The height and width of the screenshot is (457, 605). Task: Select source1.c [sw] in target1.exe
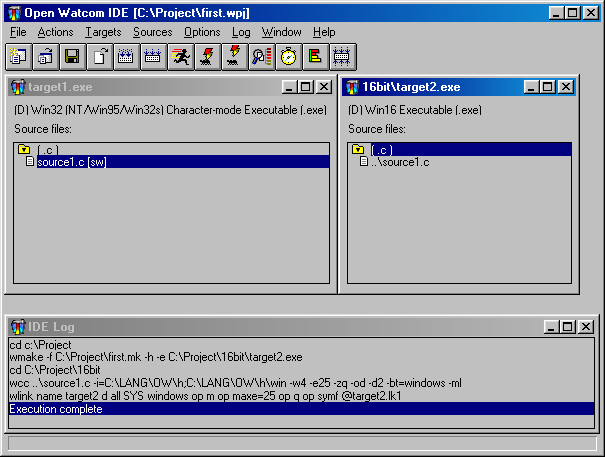71,162
